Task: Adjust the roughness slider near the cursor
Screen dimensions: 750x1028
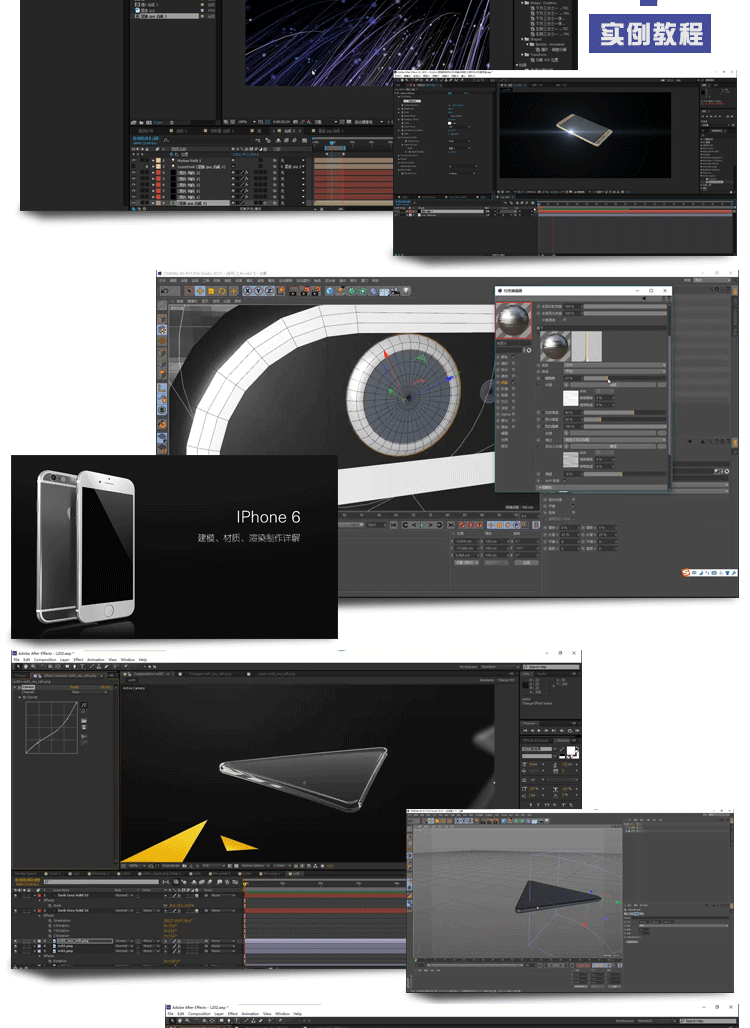Action: (625, 378)
